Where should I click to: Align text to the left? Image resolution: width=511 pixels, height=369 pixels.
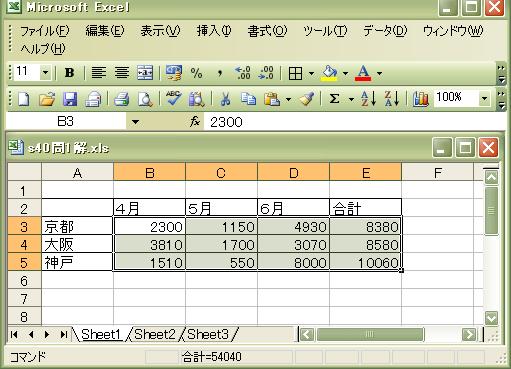99,73
